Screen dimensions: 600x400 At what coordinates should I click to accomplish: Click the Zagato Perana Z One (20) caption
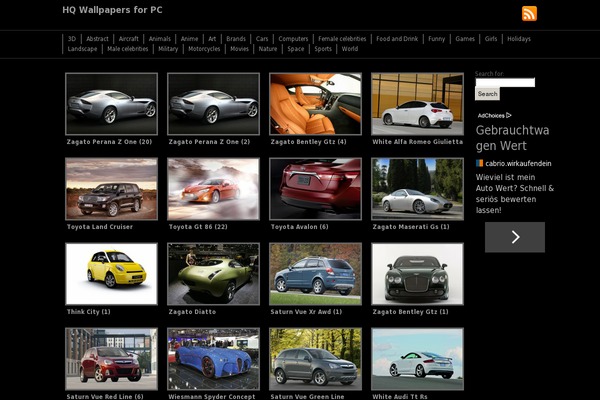point(109,142)
